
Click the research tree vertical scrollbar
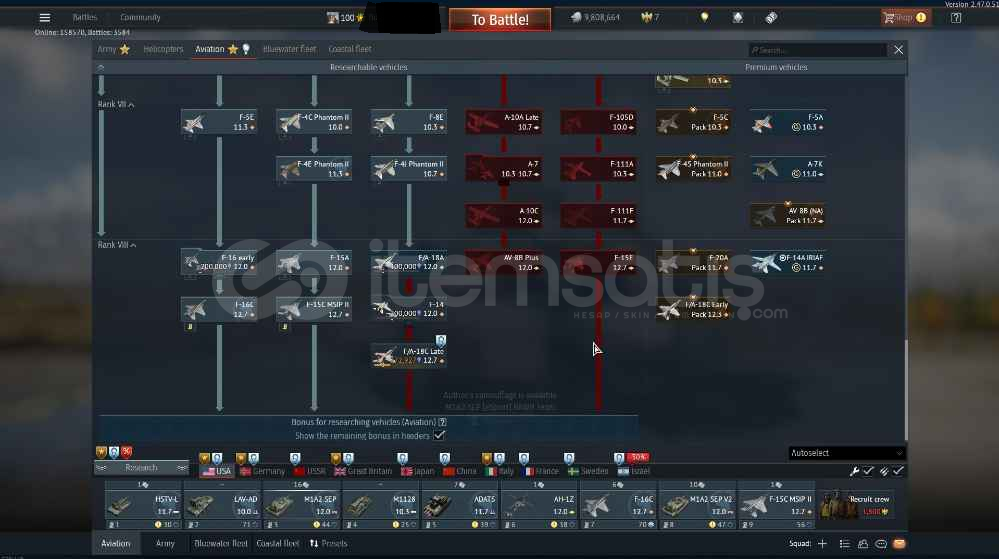click(905, 390)
